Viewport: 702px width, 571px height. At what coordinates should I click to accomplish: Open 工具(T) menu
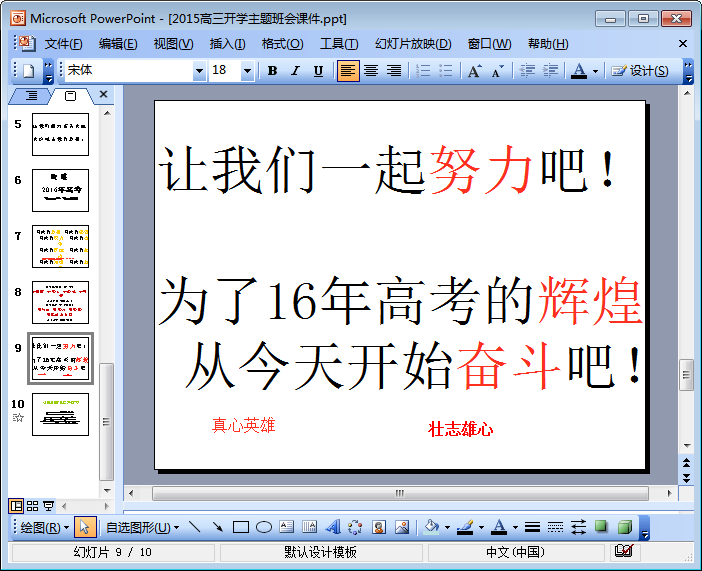[339, 44]
